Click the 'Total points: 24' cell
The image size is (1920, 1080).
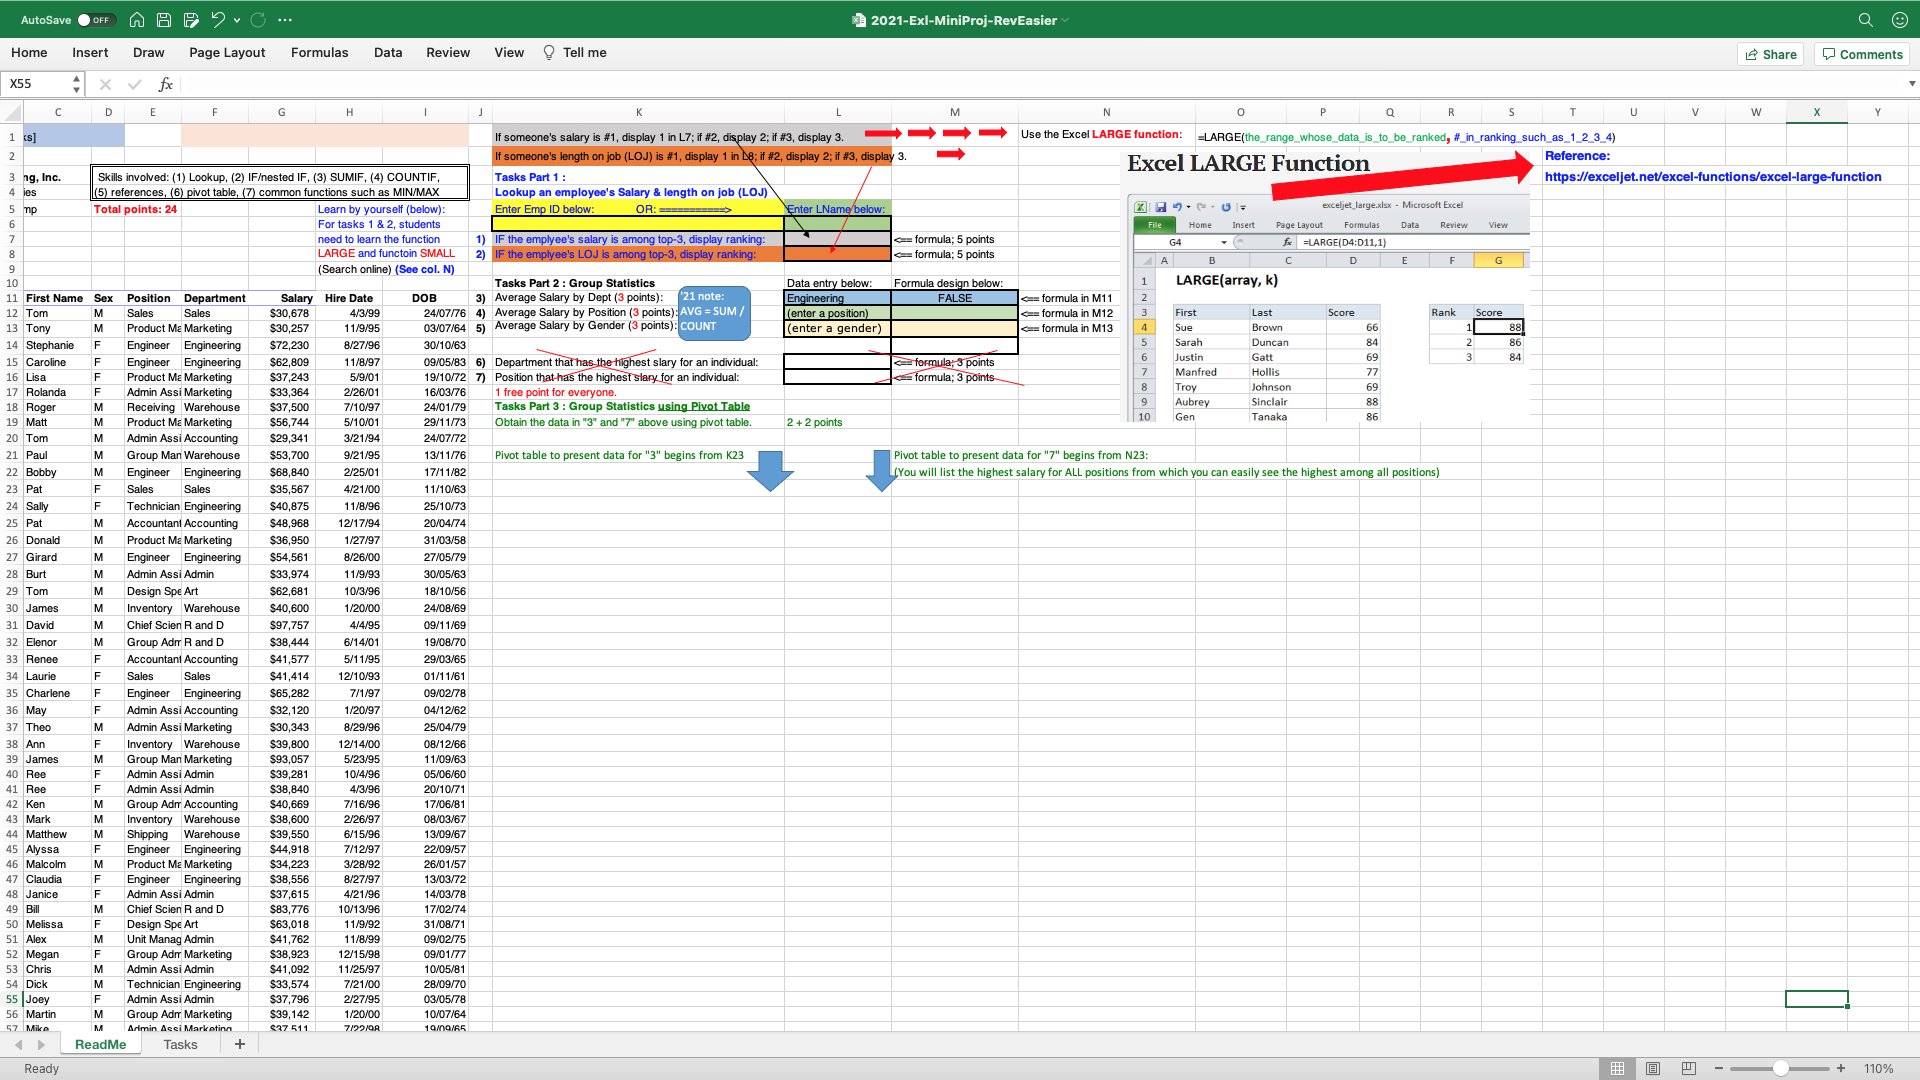[135, 209]
